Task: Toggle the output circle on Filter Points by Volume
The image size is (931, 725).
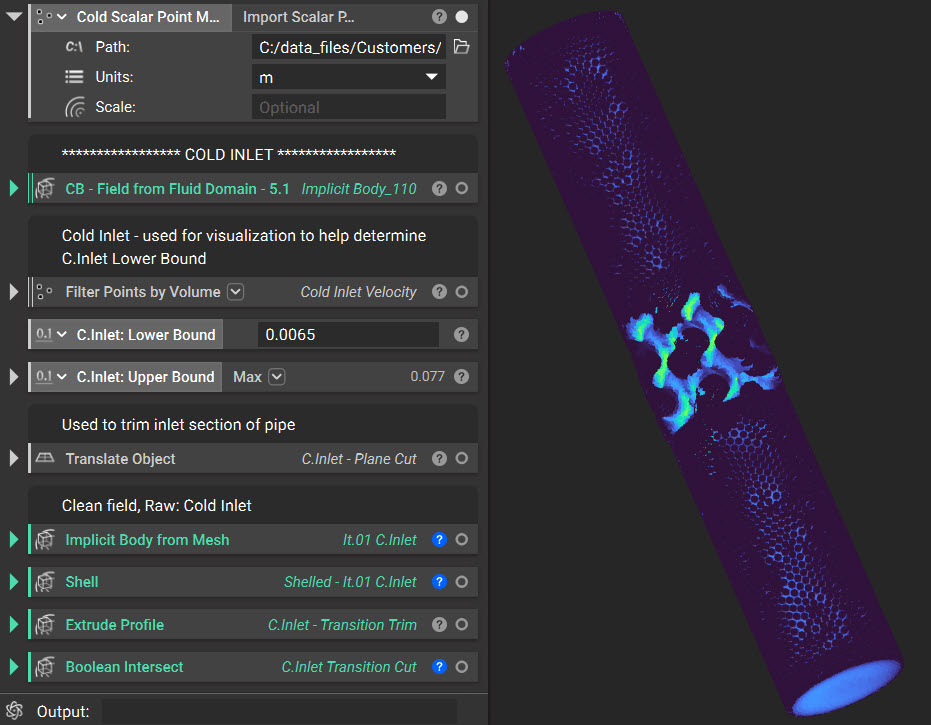Action: tap(461, 292)
